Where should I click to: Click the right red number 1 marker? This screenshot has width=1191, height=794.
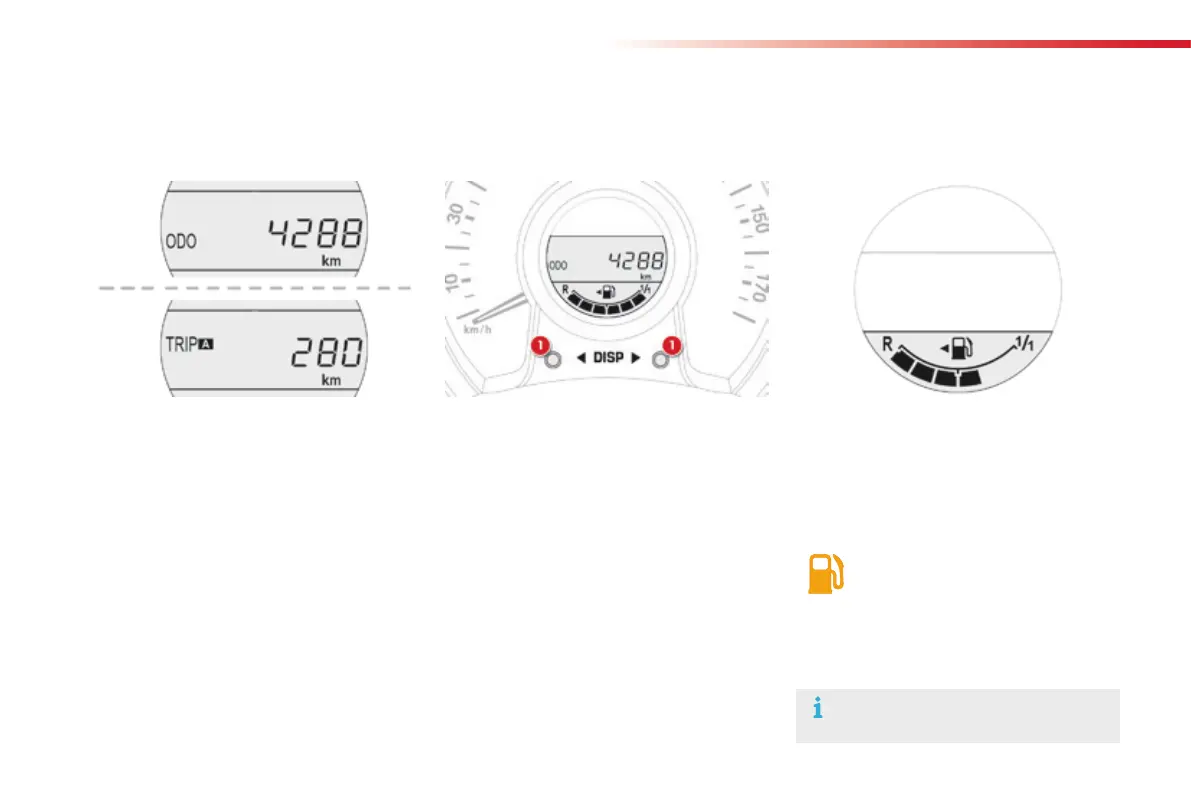point(671,346)
